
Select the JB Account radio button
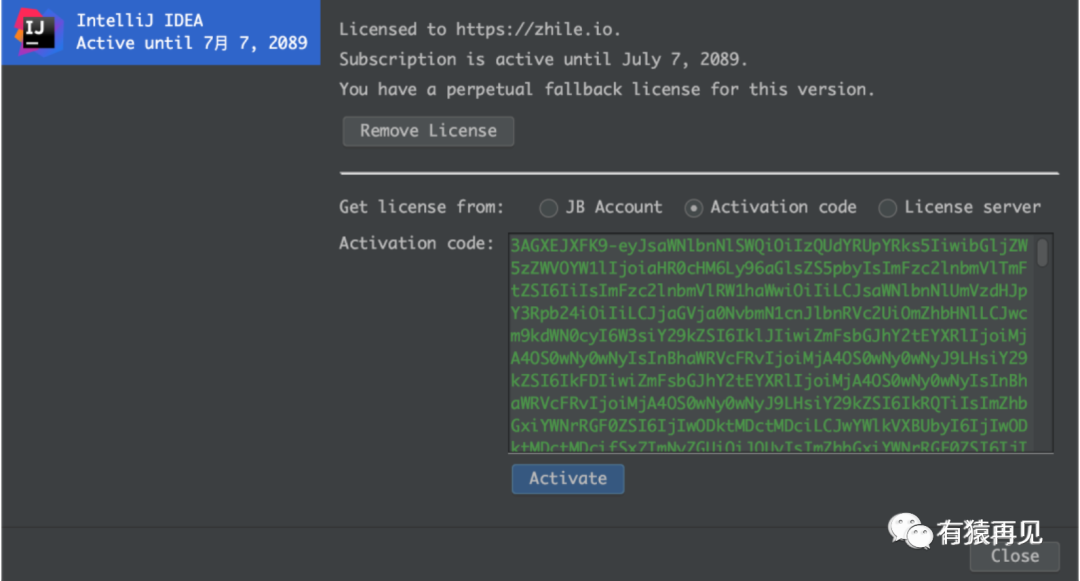click(x=548, y=208)
